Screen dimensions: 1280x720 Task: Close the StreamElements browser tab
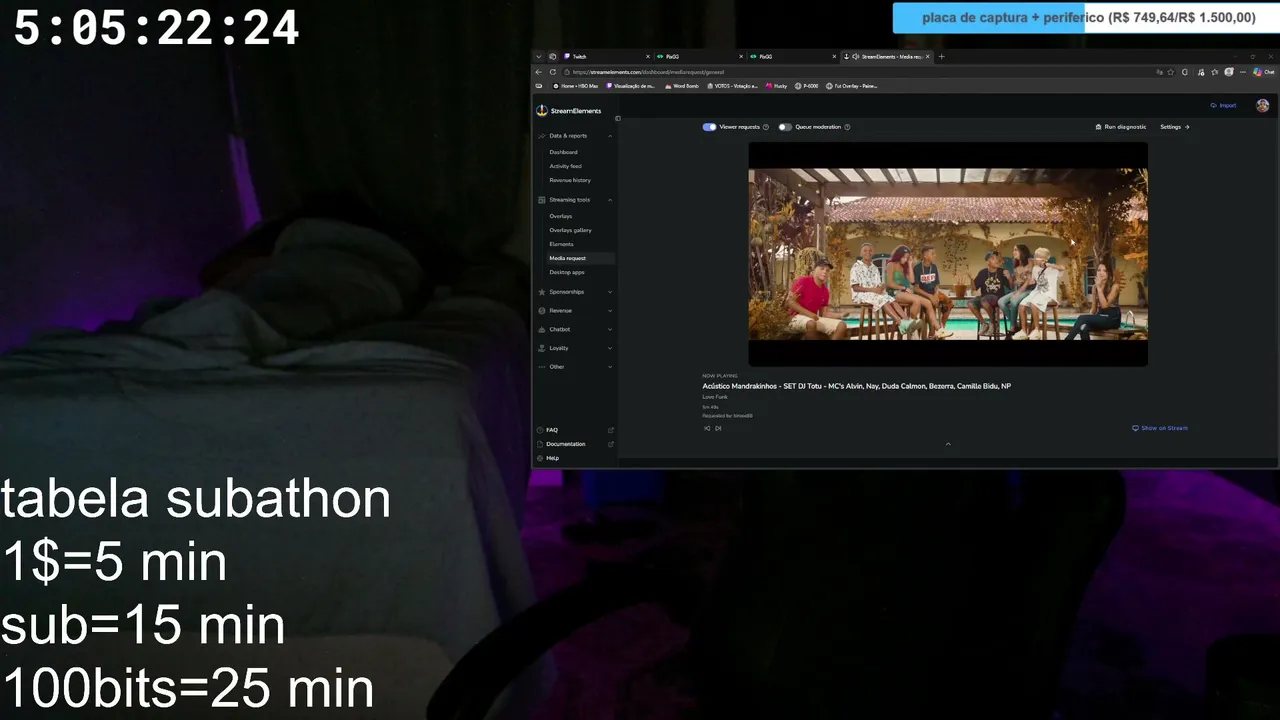pos(928,57)
